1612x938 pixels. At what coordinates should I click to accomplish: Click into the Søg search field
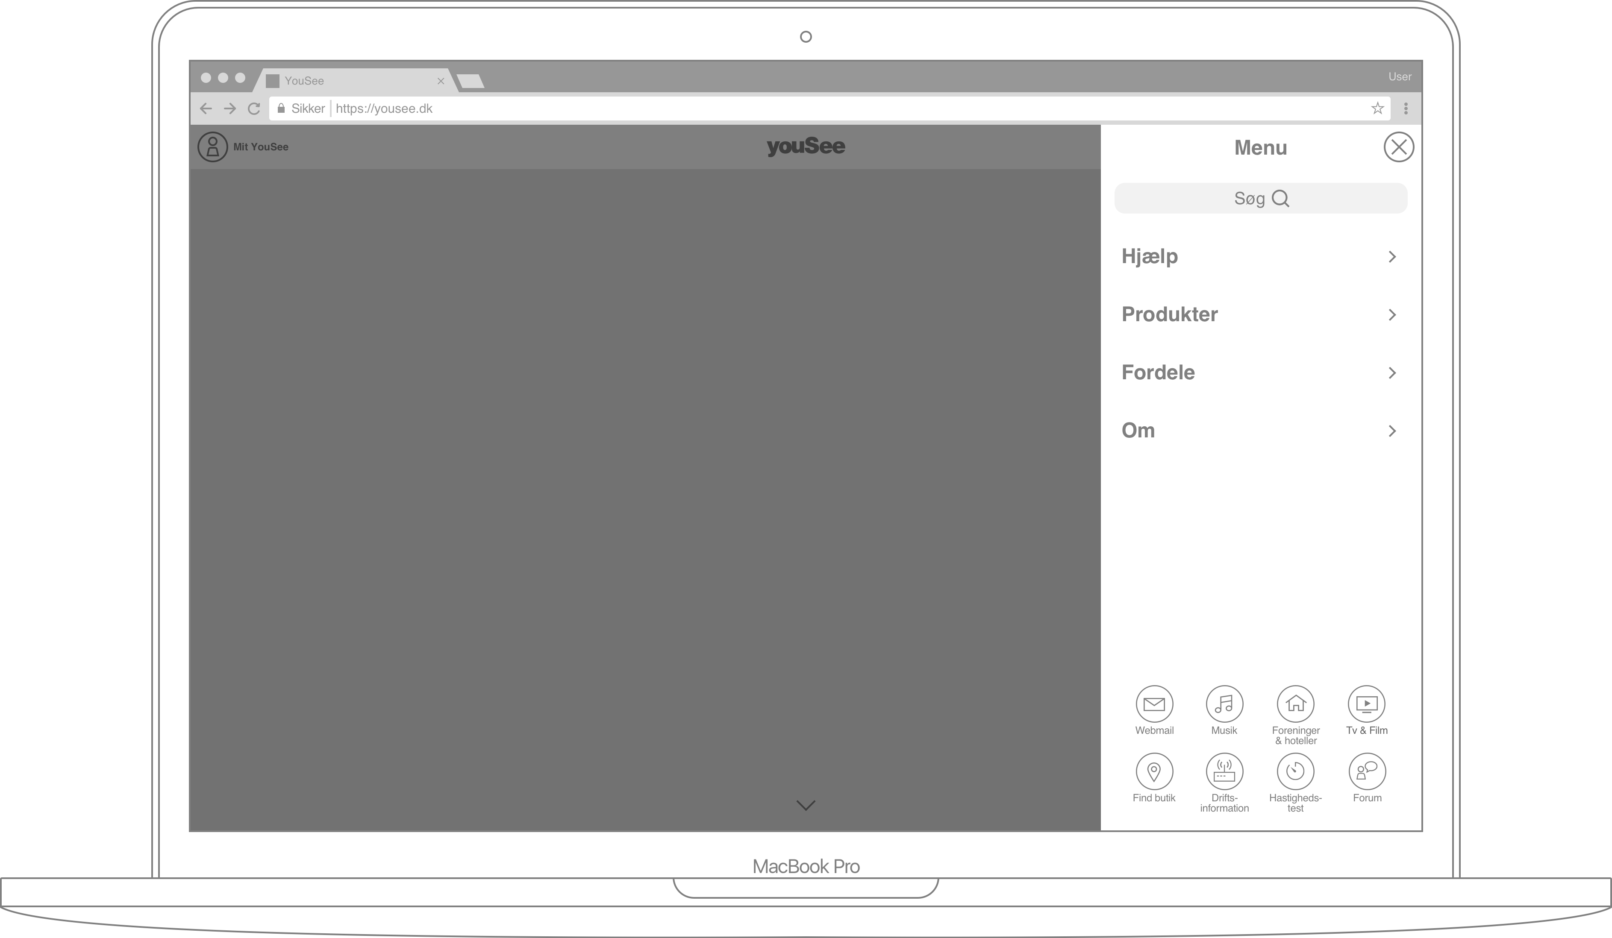1261,199
